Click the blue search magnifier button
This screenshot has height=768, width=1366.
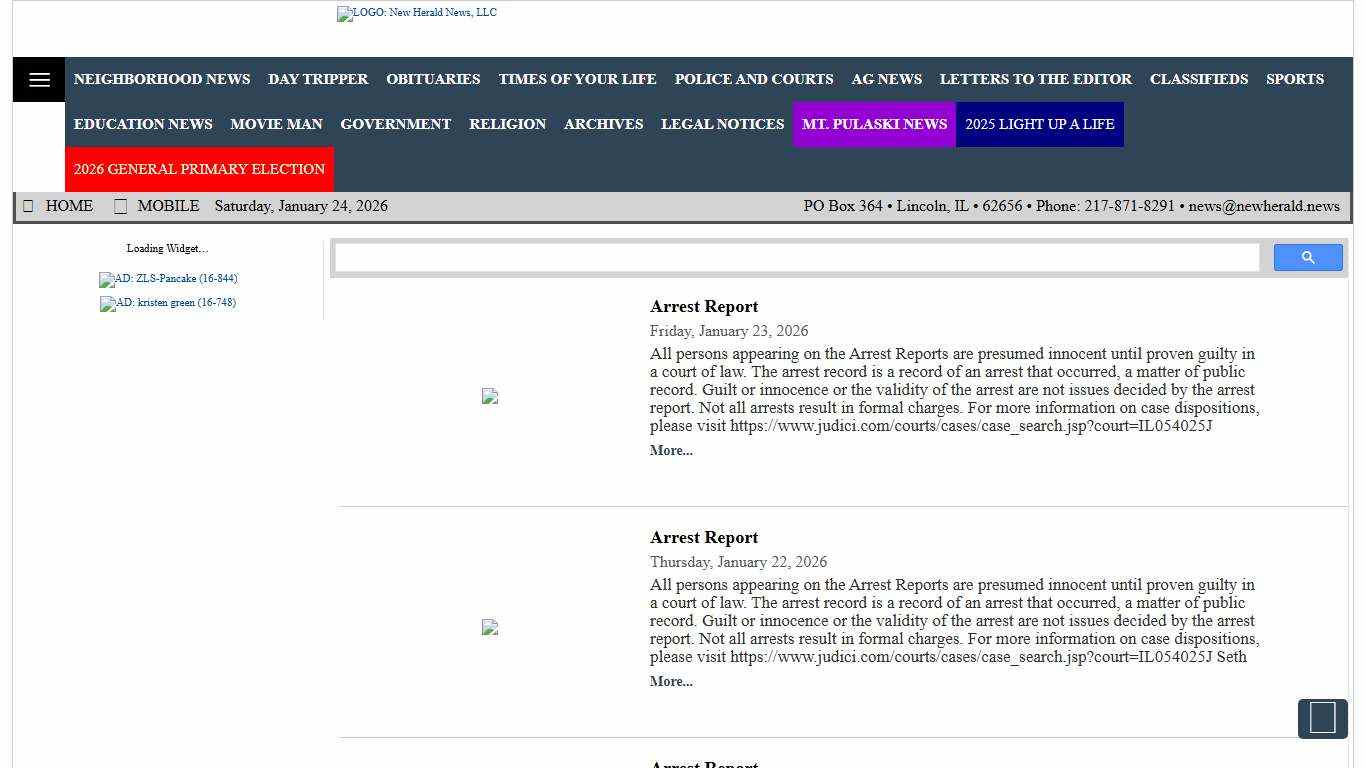[x=1307, y=258]
